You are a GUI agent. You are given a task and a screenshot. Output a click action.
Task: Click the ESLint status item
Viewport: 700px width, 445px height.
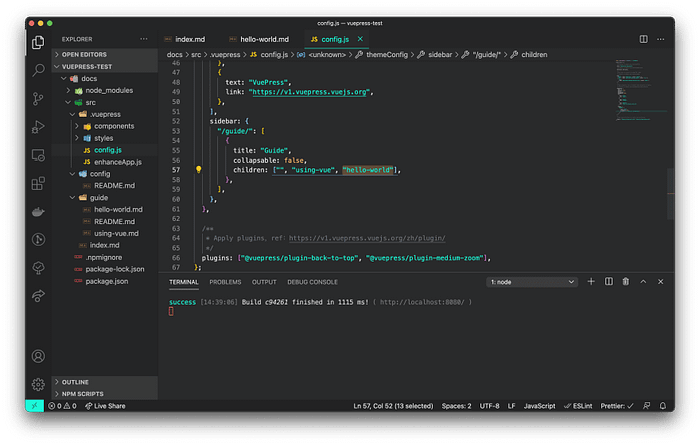click(578, 406)
